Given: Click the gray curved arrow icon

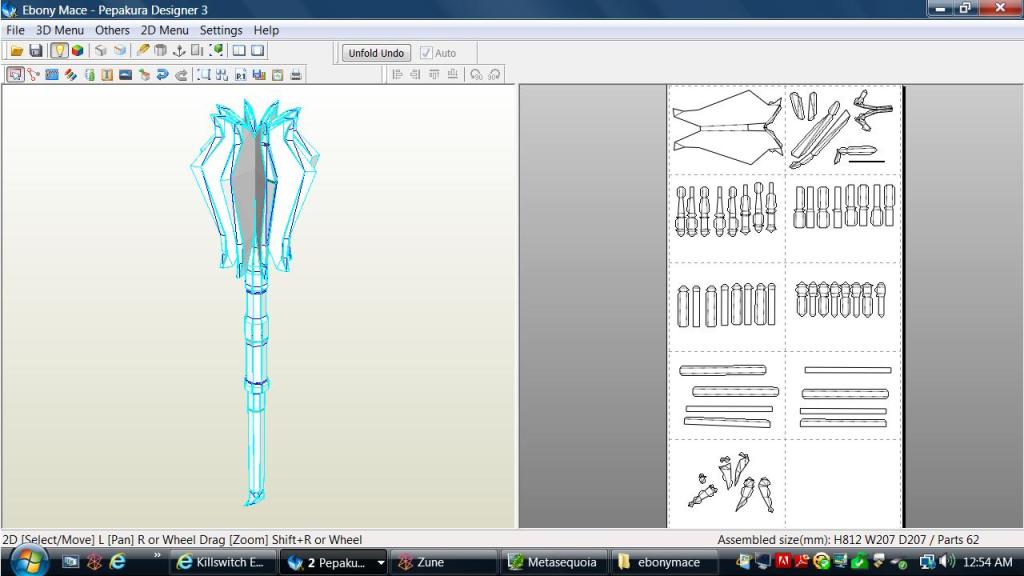Looking at the screenshot, I should tap(181, 74).
